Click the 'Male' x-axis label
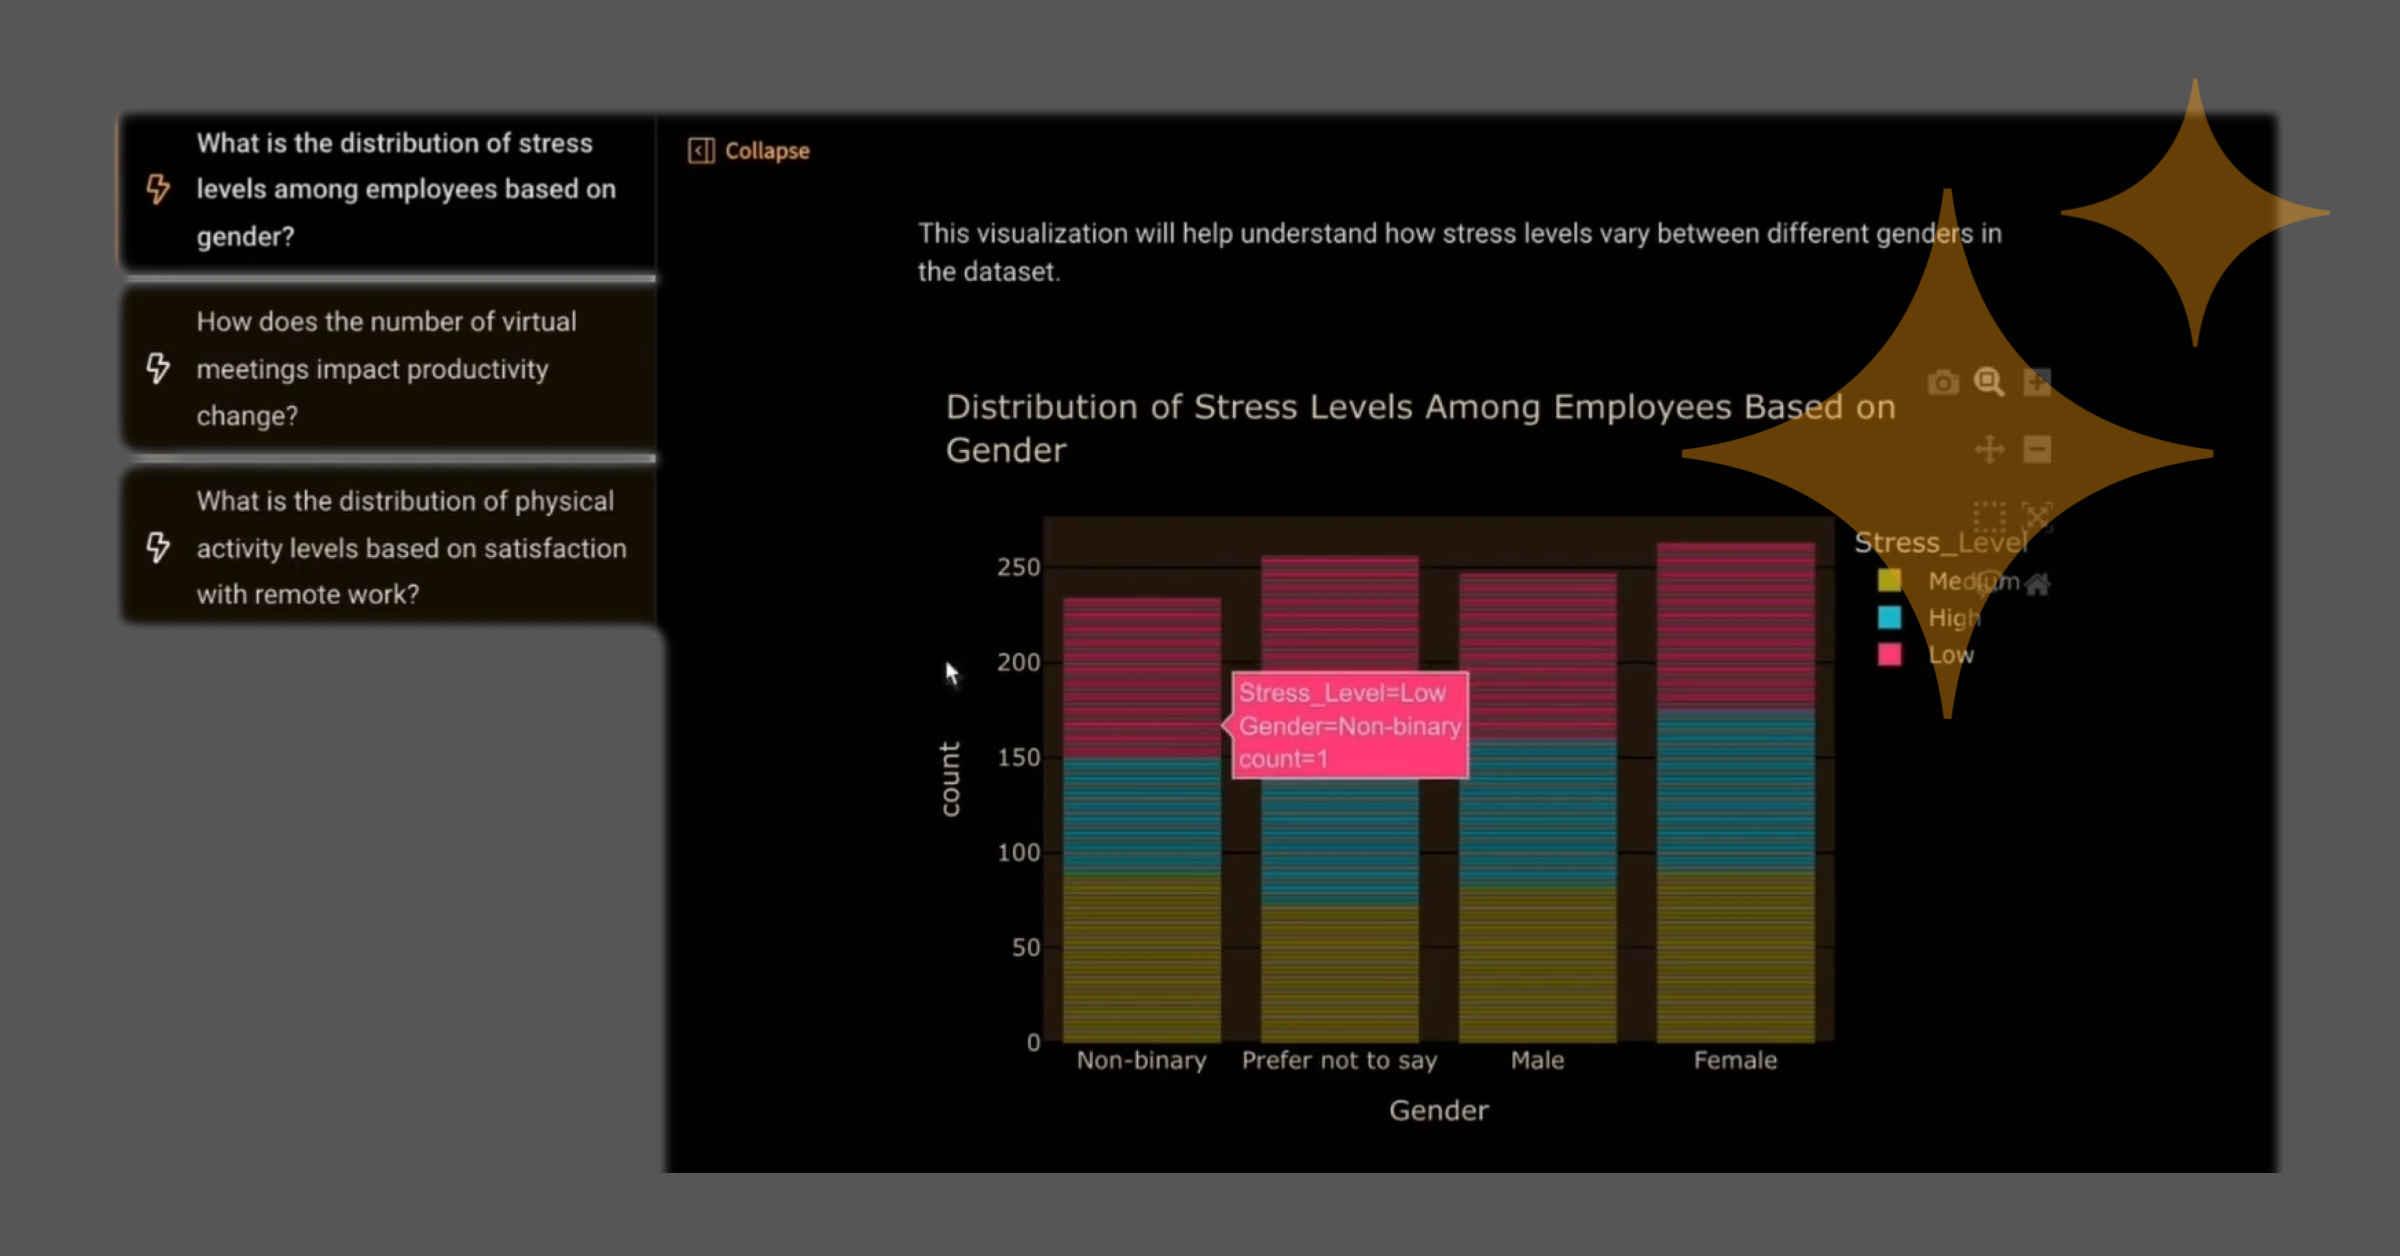Screen dimensions: 2400x1256 coord(1537,1060)
